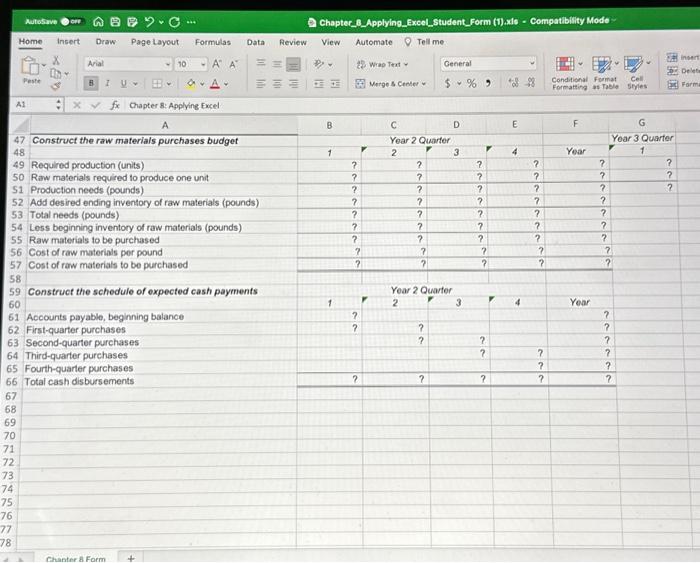The height and width of the screenshot is (563, 700).
Task: Click the Orientation text angle icon
Action: point(319,64)
